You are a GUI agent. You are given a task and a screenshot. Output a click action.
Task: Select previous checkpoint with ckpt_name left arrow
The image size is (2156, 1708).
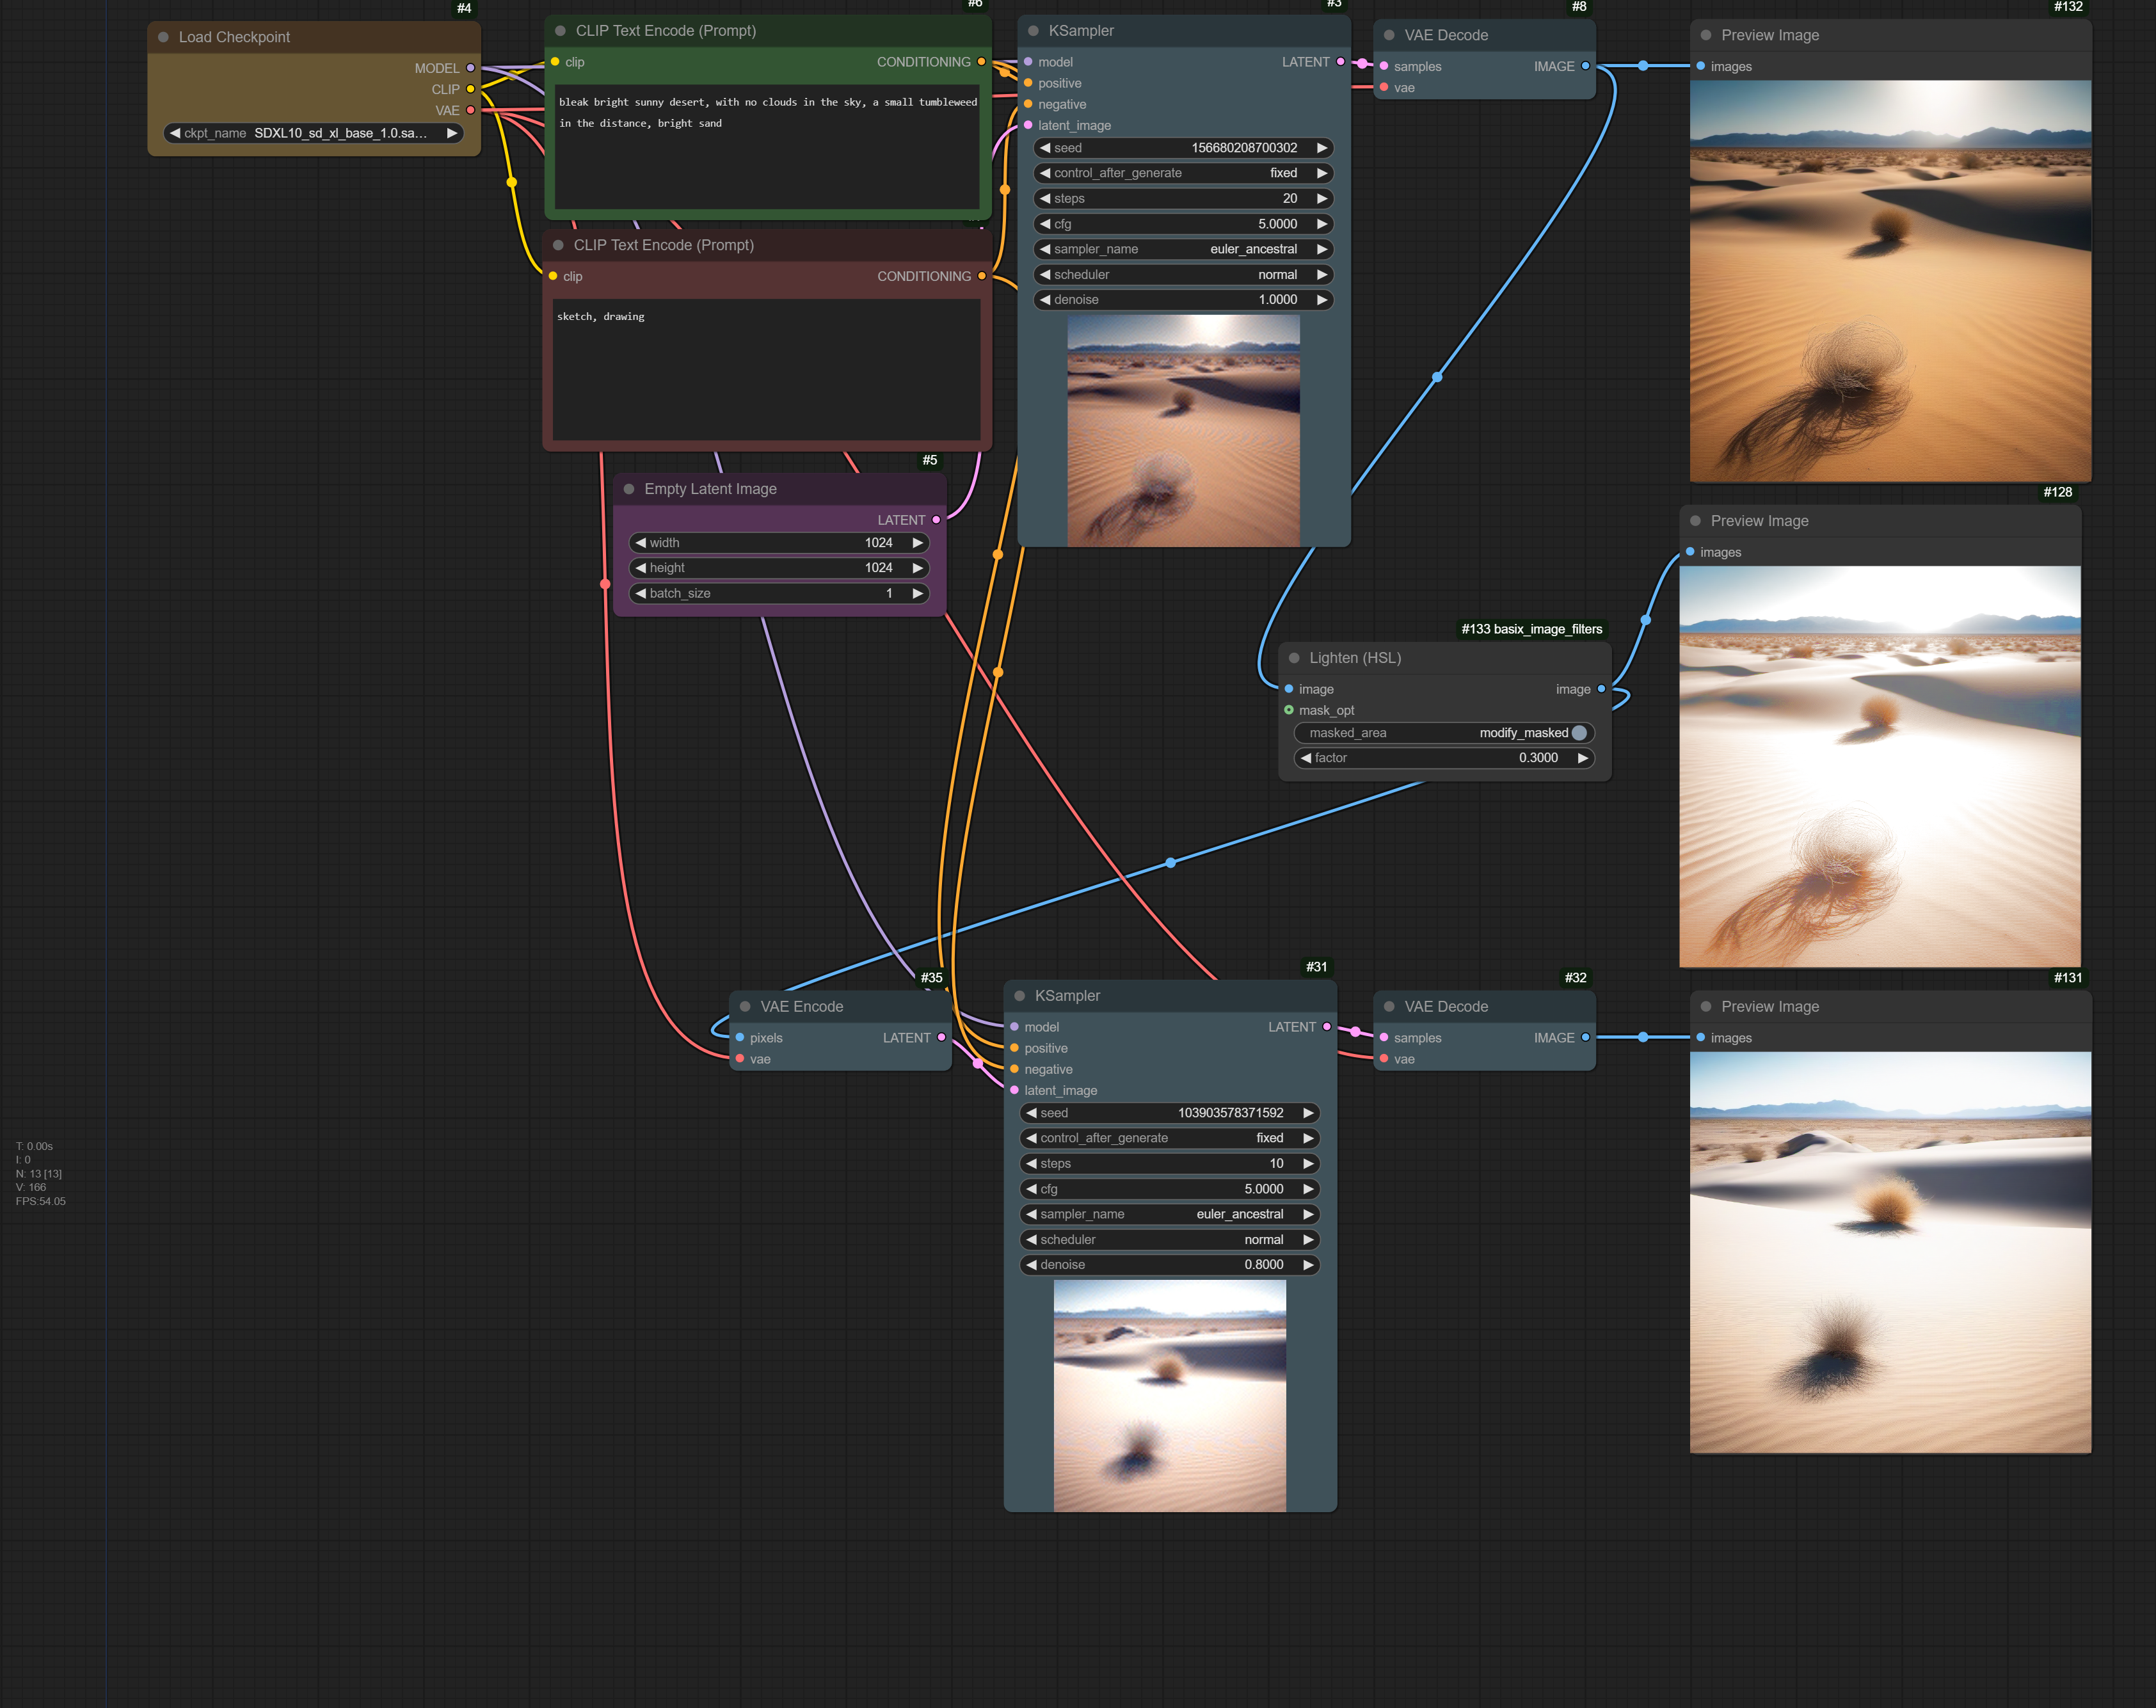click(175, 133)
